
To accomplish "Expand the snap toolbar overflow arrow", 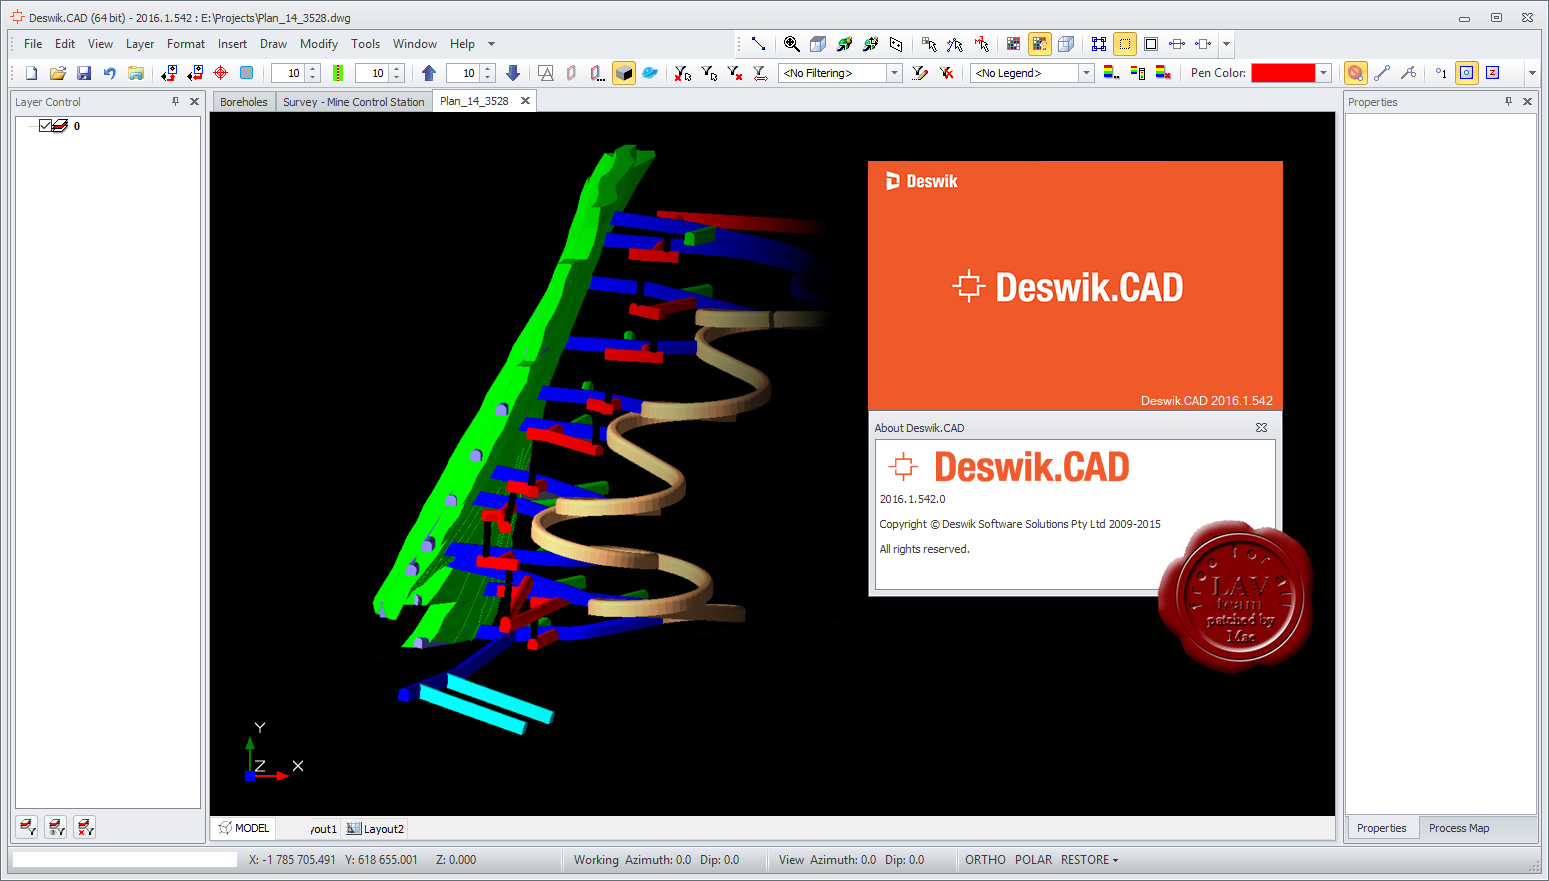I will 1532,73.
